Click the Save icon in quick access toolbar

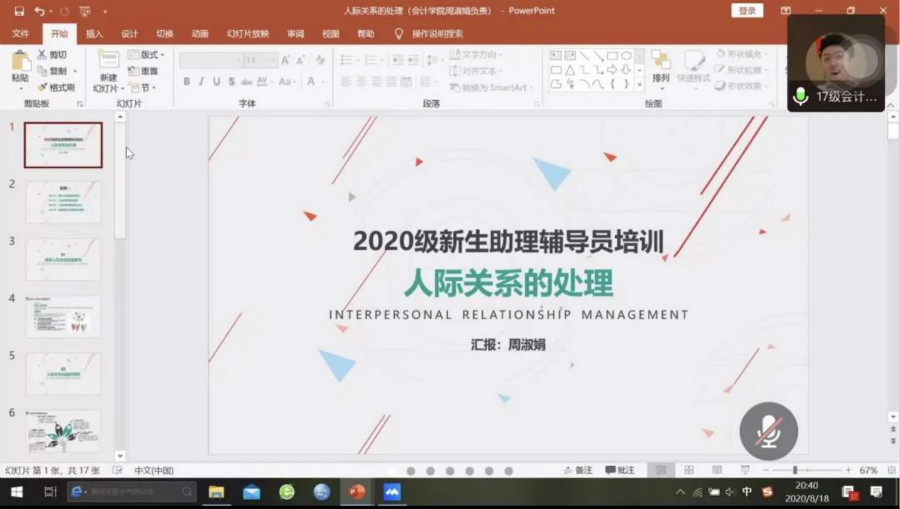pos(19,11)
